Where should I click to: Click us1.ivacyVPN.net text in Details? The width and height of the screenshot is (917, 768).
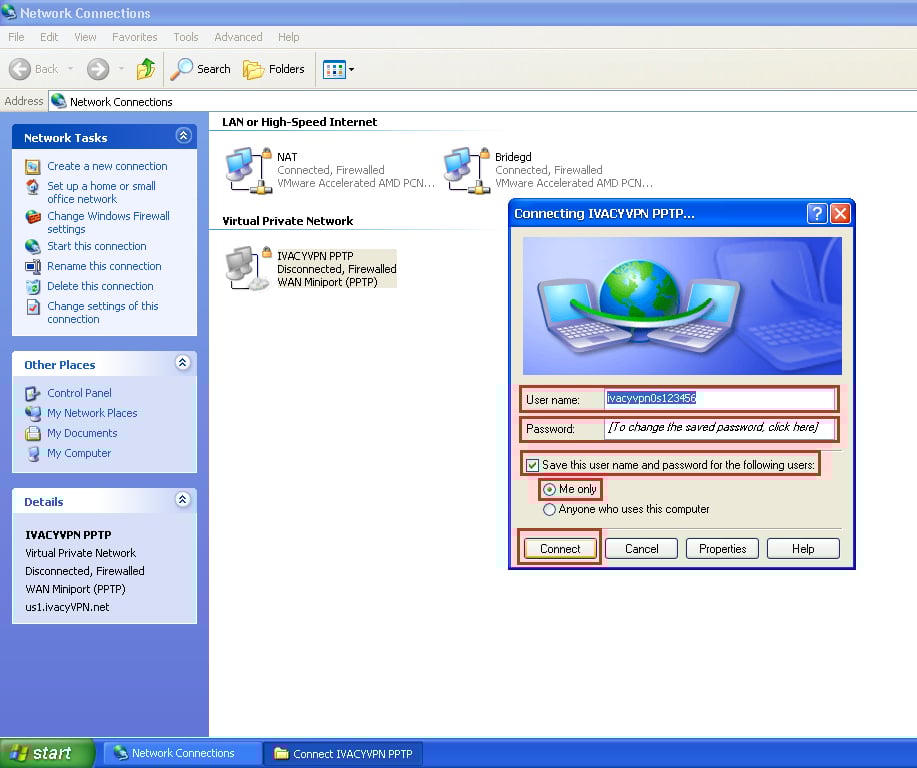tap(67, 607)
